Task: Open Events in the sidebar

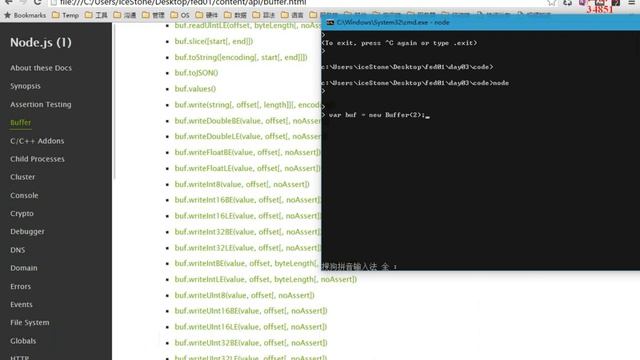Action: [x=21, y=304]
